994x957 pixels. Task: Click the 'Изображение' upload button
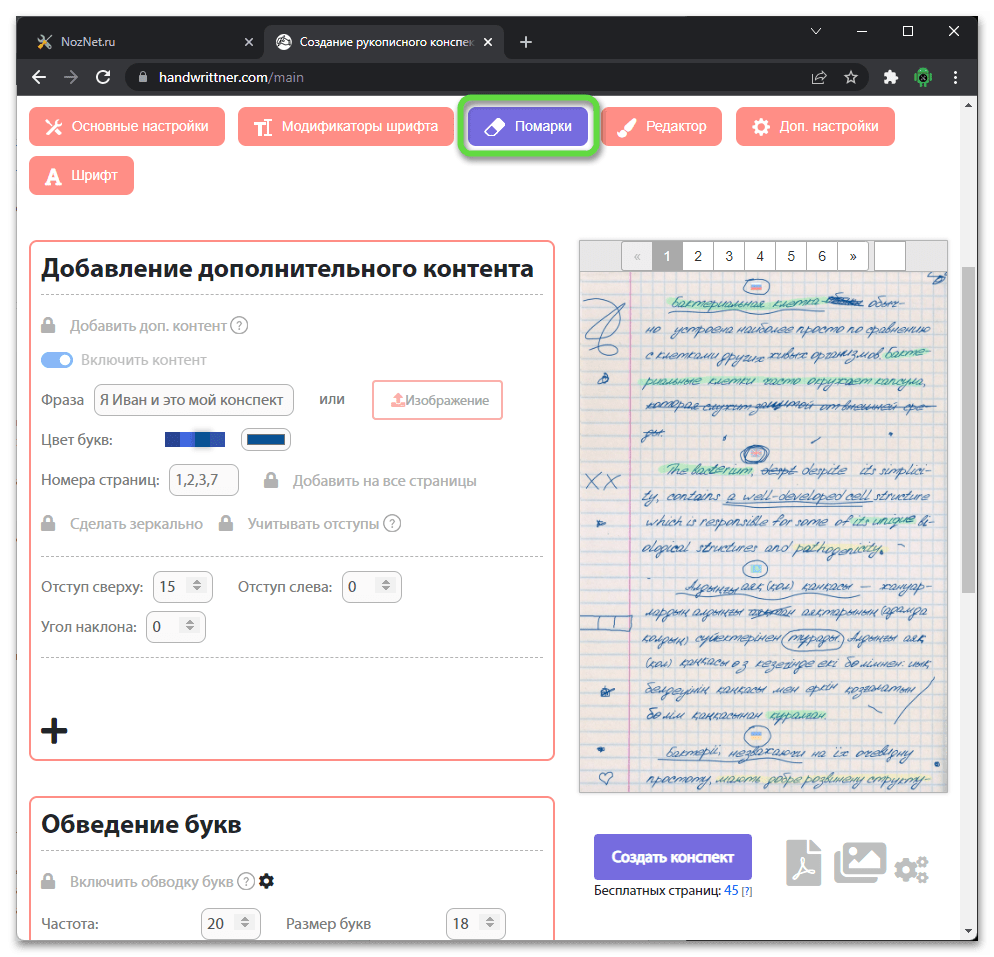click(437, 400)
